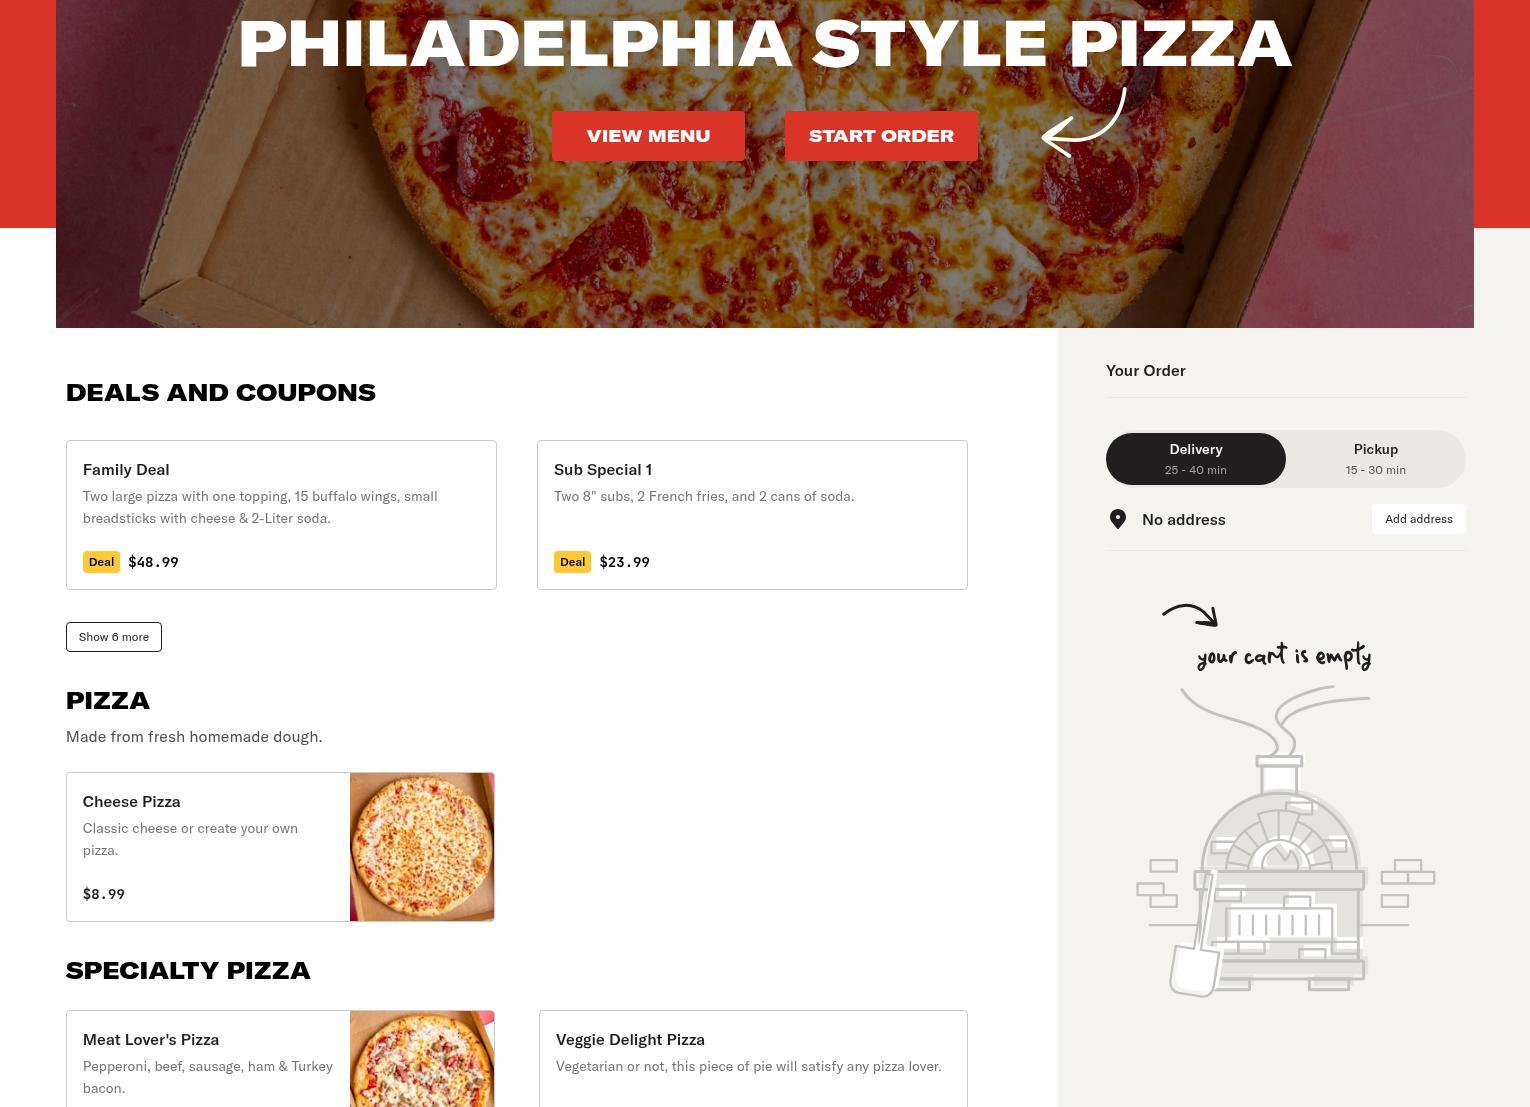Add a delivery address
This screenshot has height=1107, width=1530.
pyautogui.click(x=1418, y=519)
